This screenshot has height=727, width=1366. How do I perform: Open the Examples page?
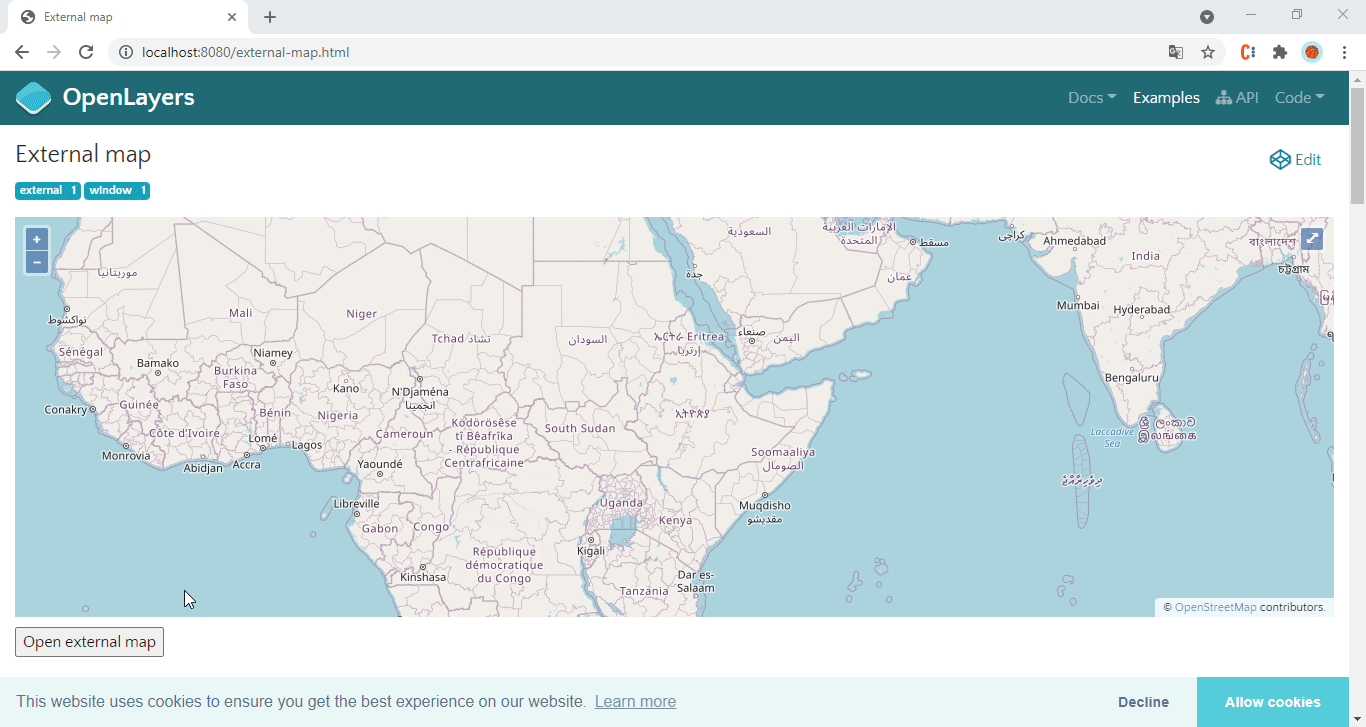point(1166,98)
